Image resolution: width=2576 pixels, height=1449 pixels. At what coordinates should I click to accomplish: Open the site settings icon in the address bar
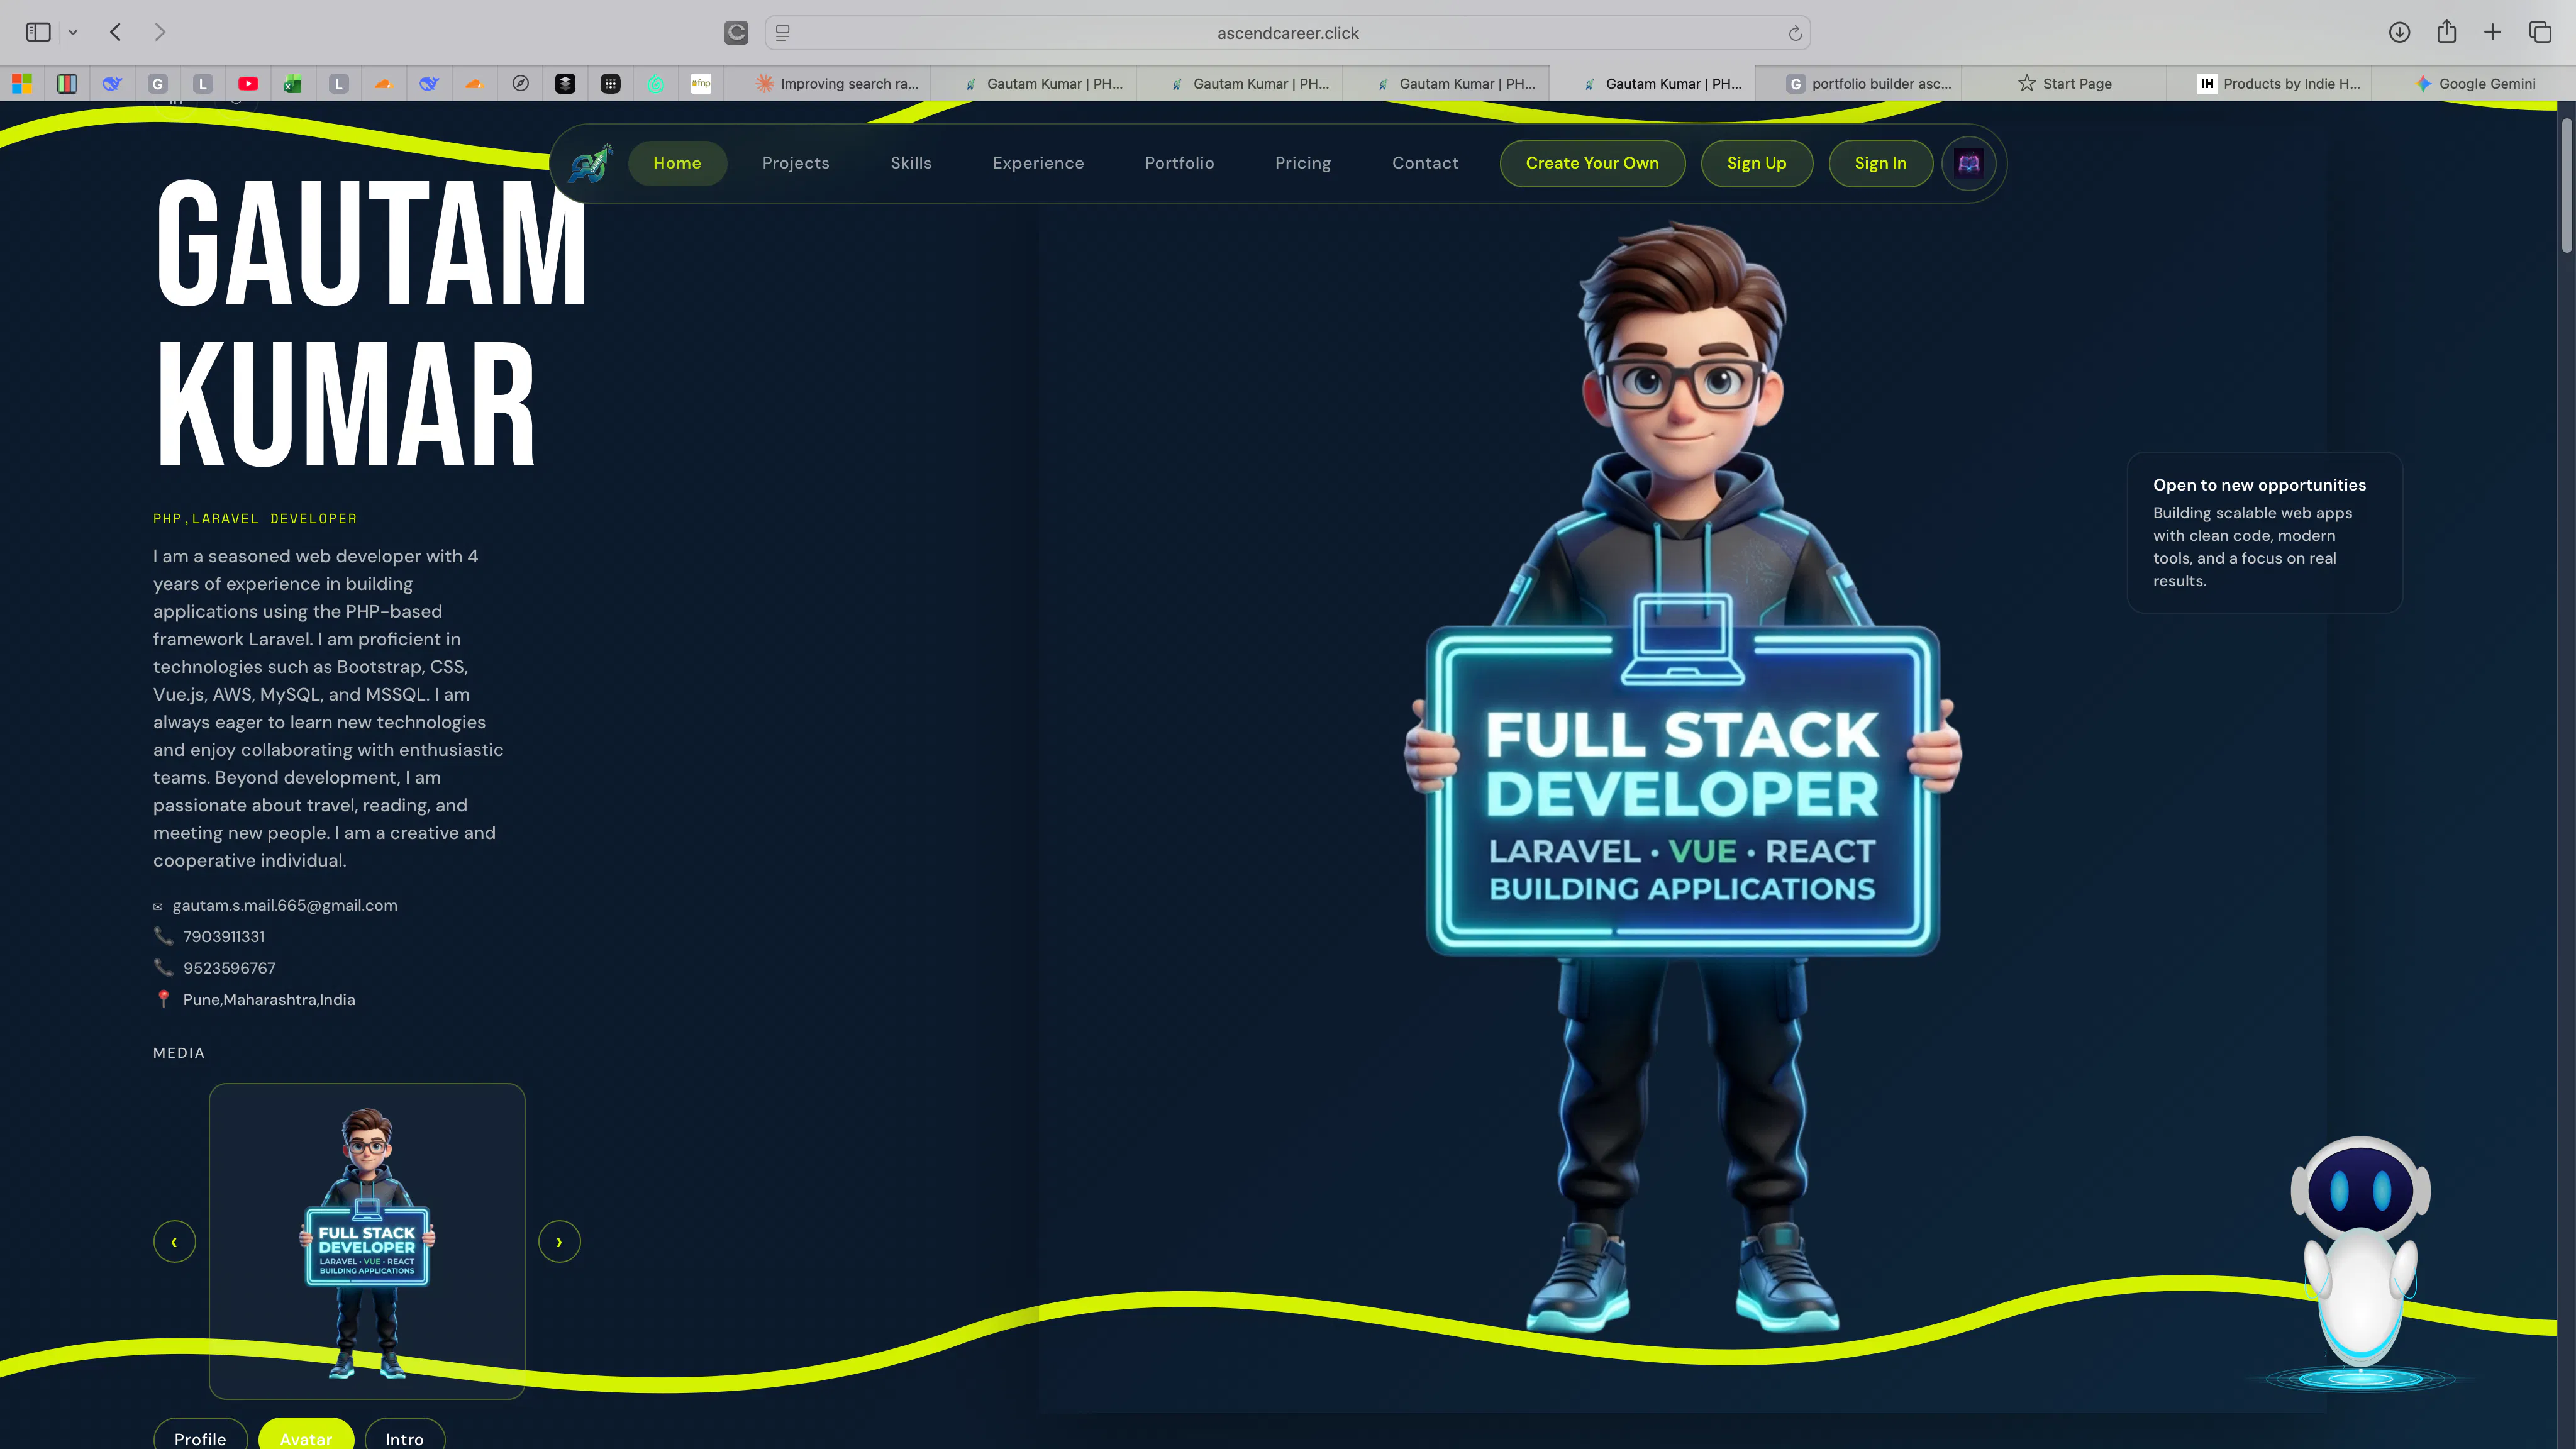tap(783, 33)
